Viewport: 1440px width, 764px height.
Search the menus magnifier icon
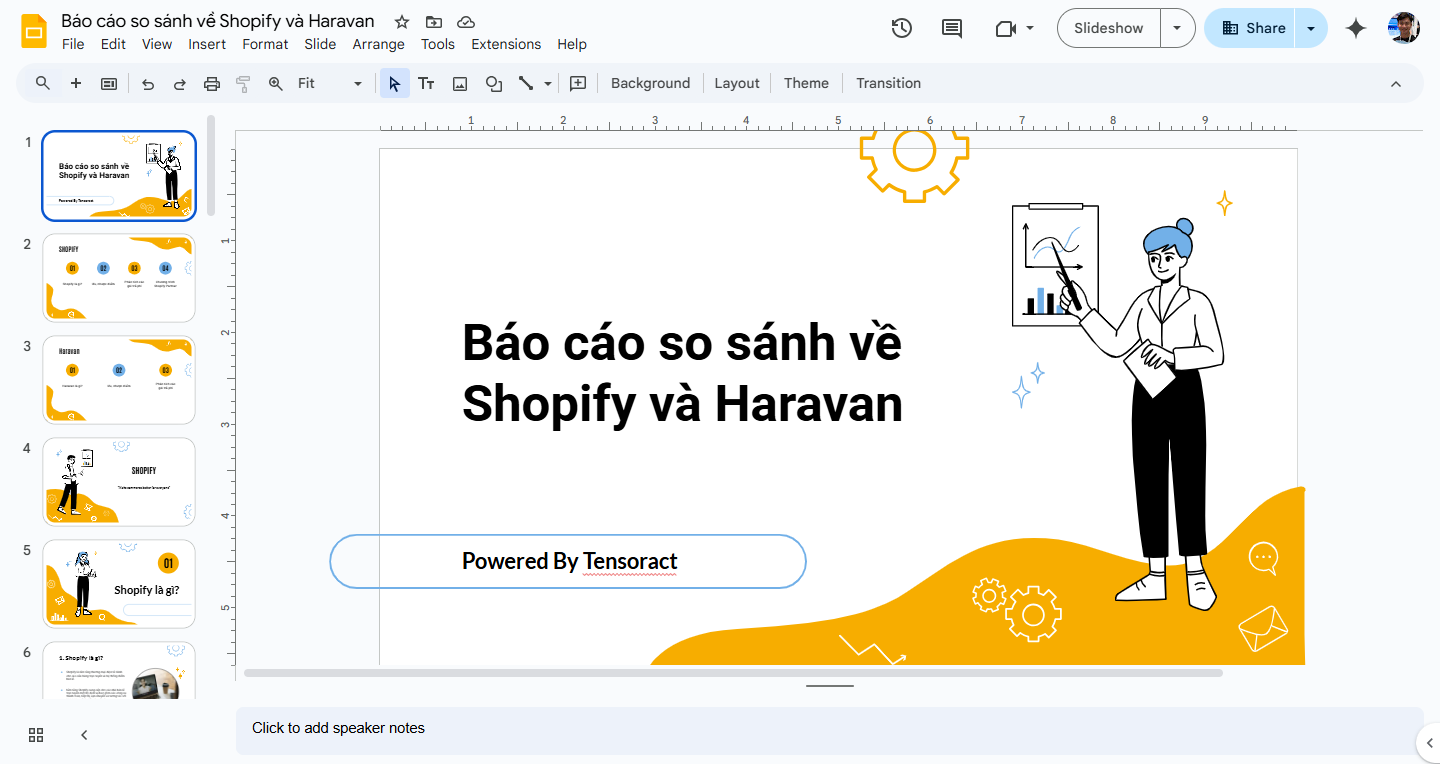[42, 83]
